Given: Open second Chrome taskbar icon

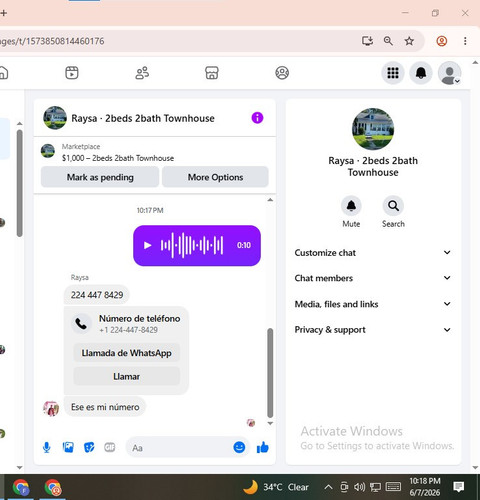Looking at the screenshot, I should click(53, 487).
